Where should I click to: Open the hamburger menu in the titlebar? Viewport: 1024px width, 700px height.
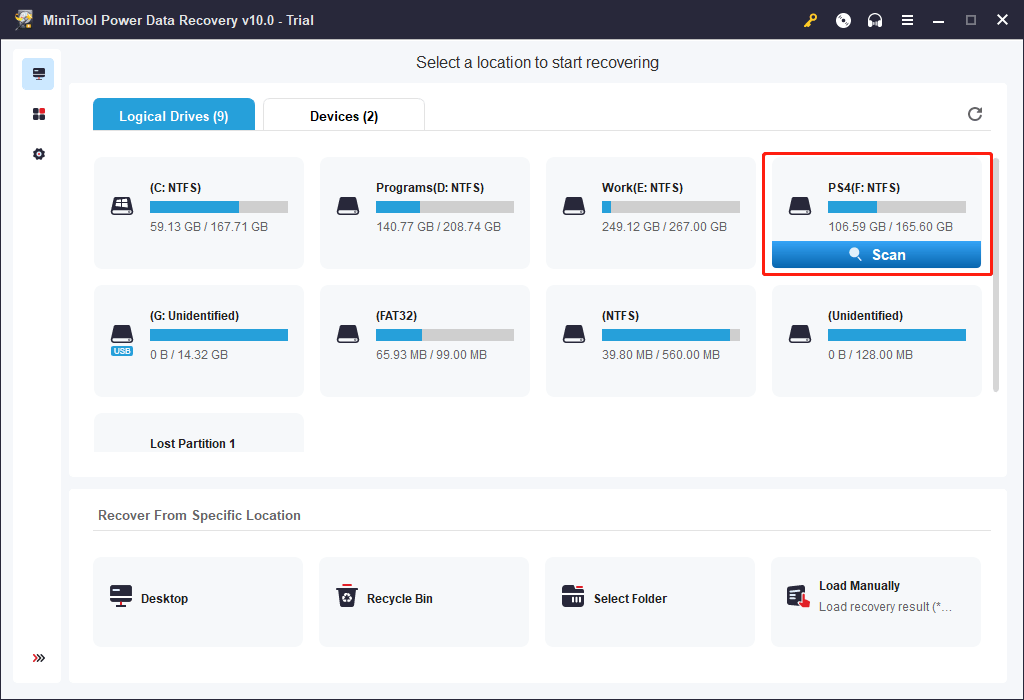[907, 19]
